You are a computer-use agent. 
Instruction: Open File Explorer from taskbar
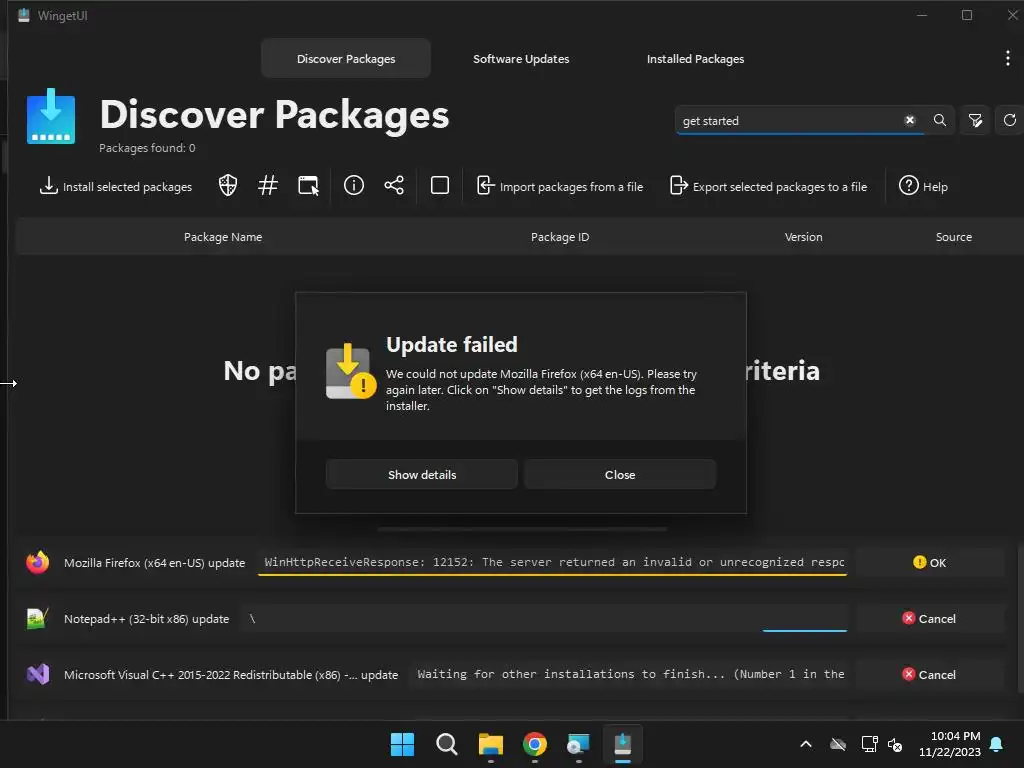pos(490,744)
